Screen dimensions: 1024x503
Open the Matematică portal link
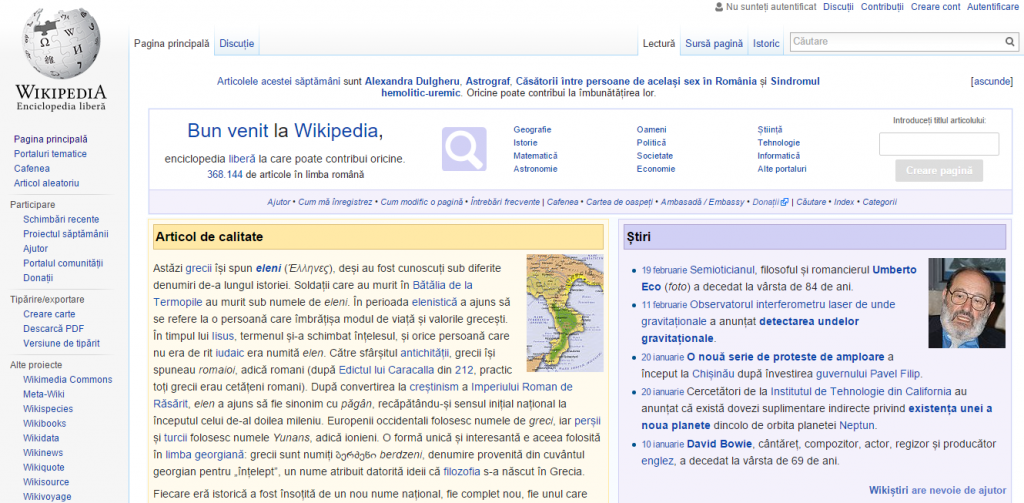536,156
